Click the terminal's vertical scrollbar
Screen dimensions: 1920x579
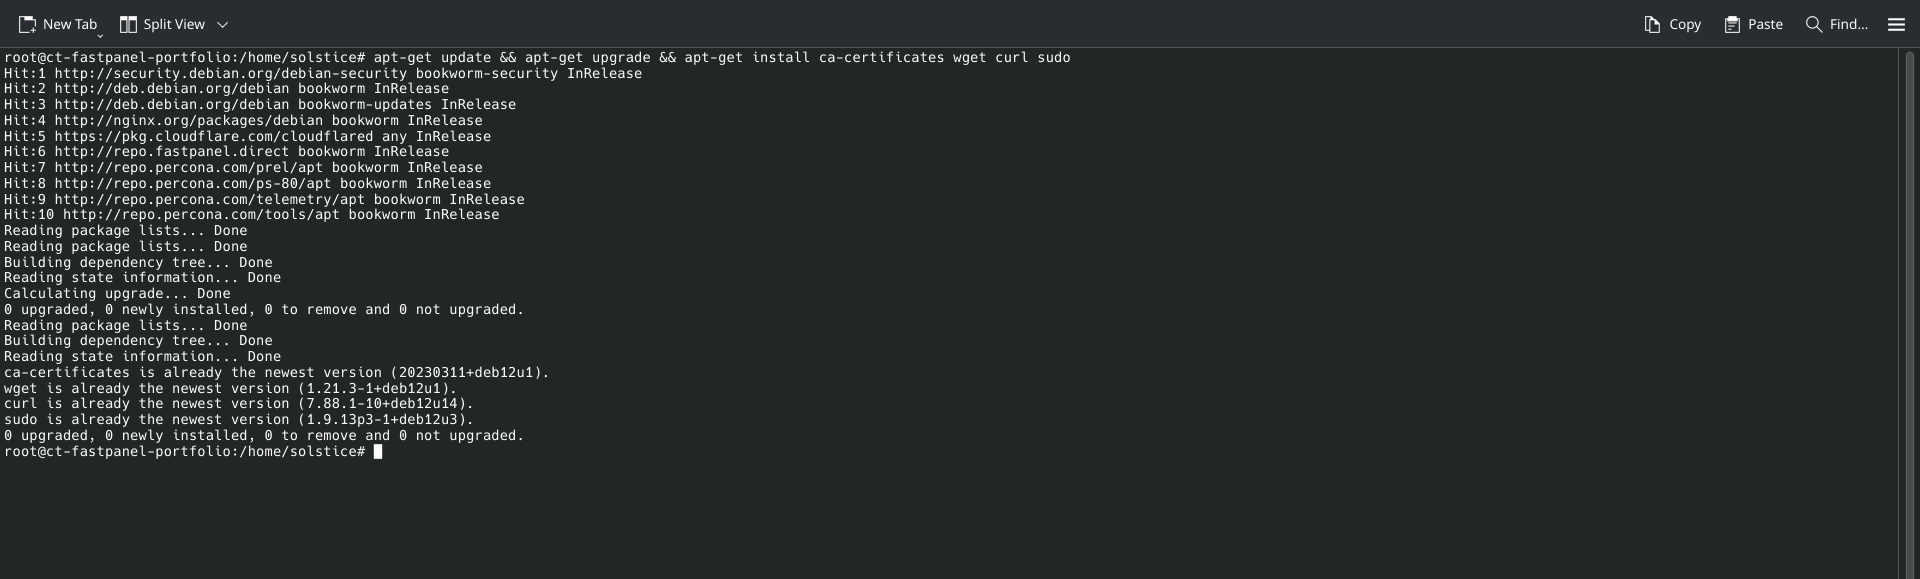(1908, 300)
